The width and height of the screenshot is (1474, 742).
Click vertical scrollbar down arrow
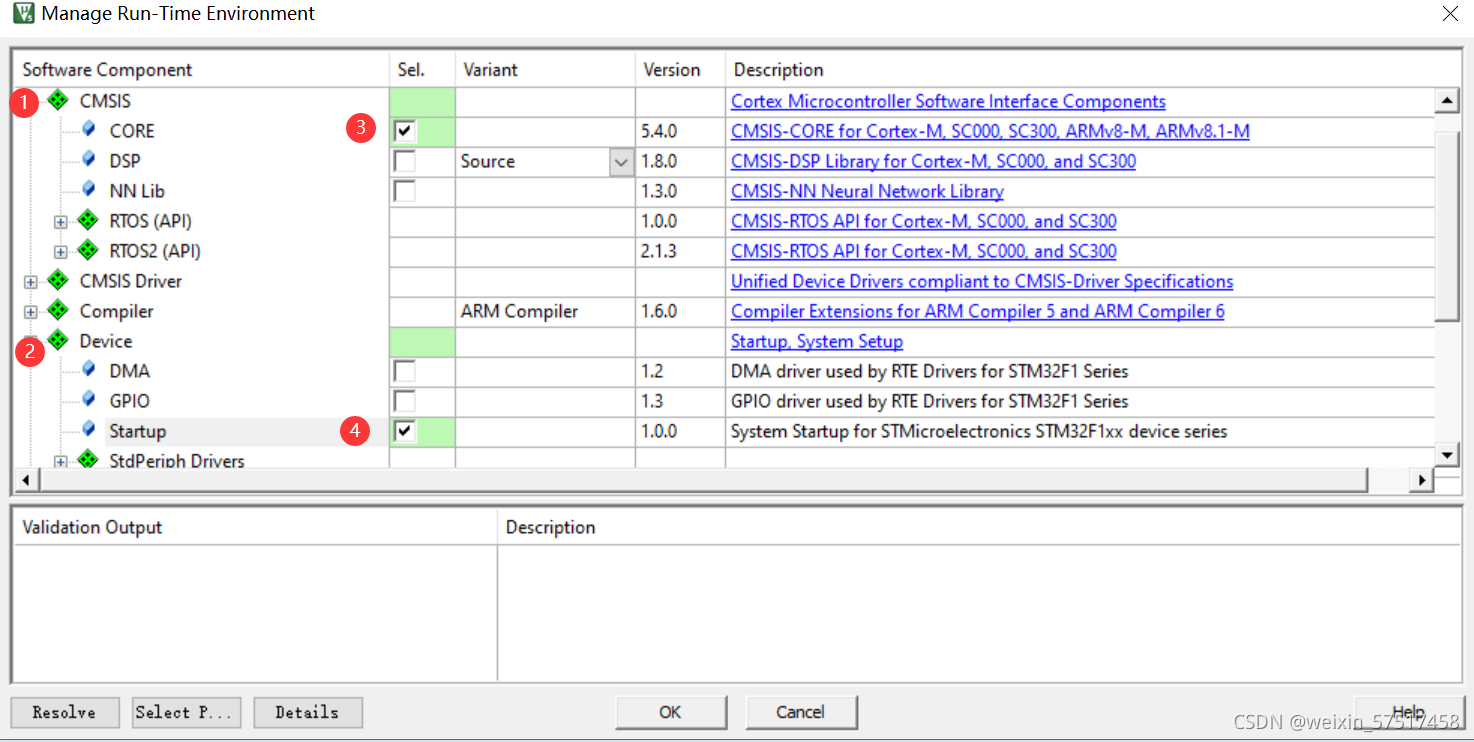[1447, 455]
